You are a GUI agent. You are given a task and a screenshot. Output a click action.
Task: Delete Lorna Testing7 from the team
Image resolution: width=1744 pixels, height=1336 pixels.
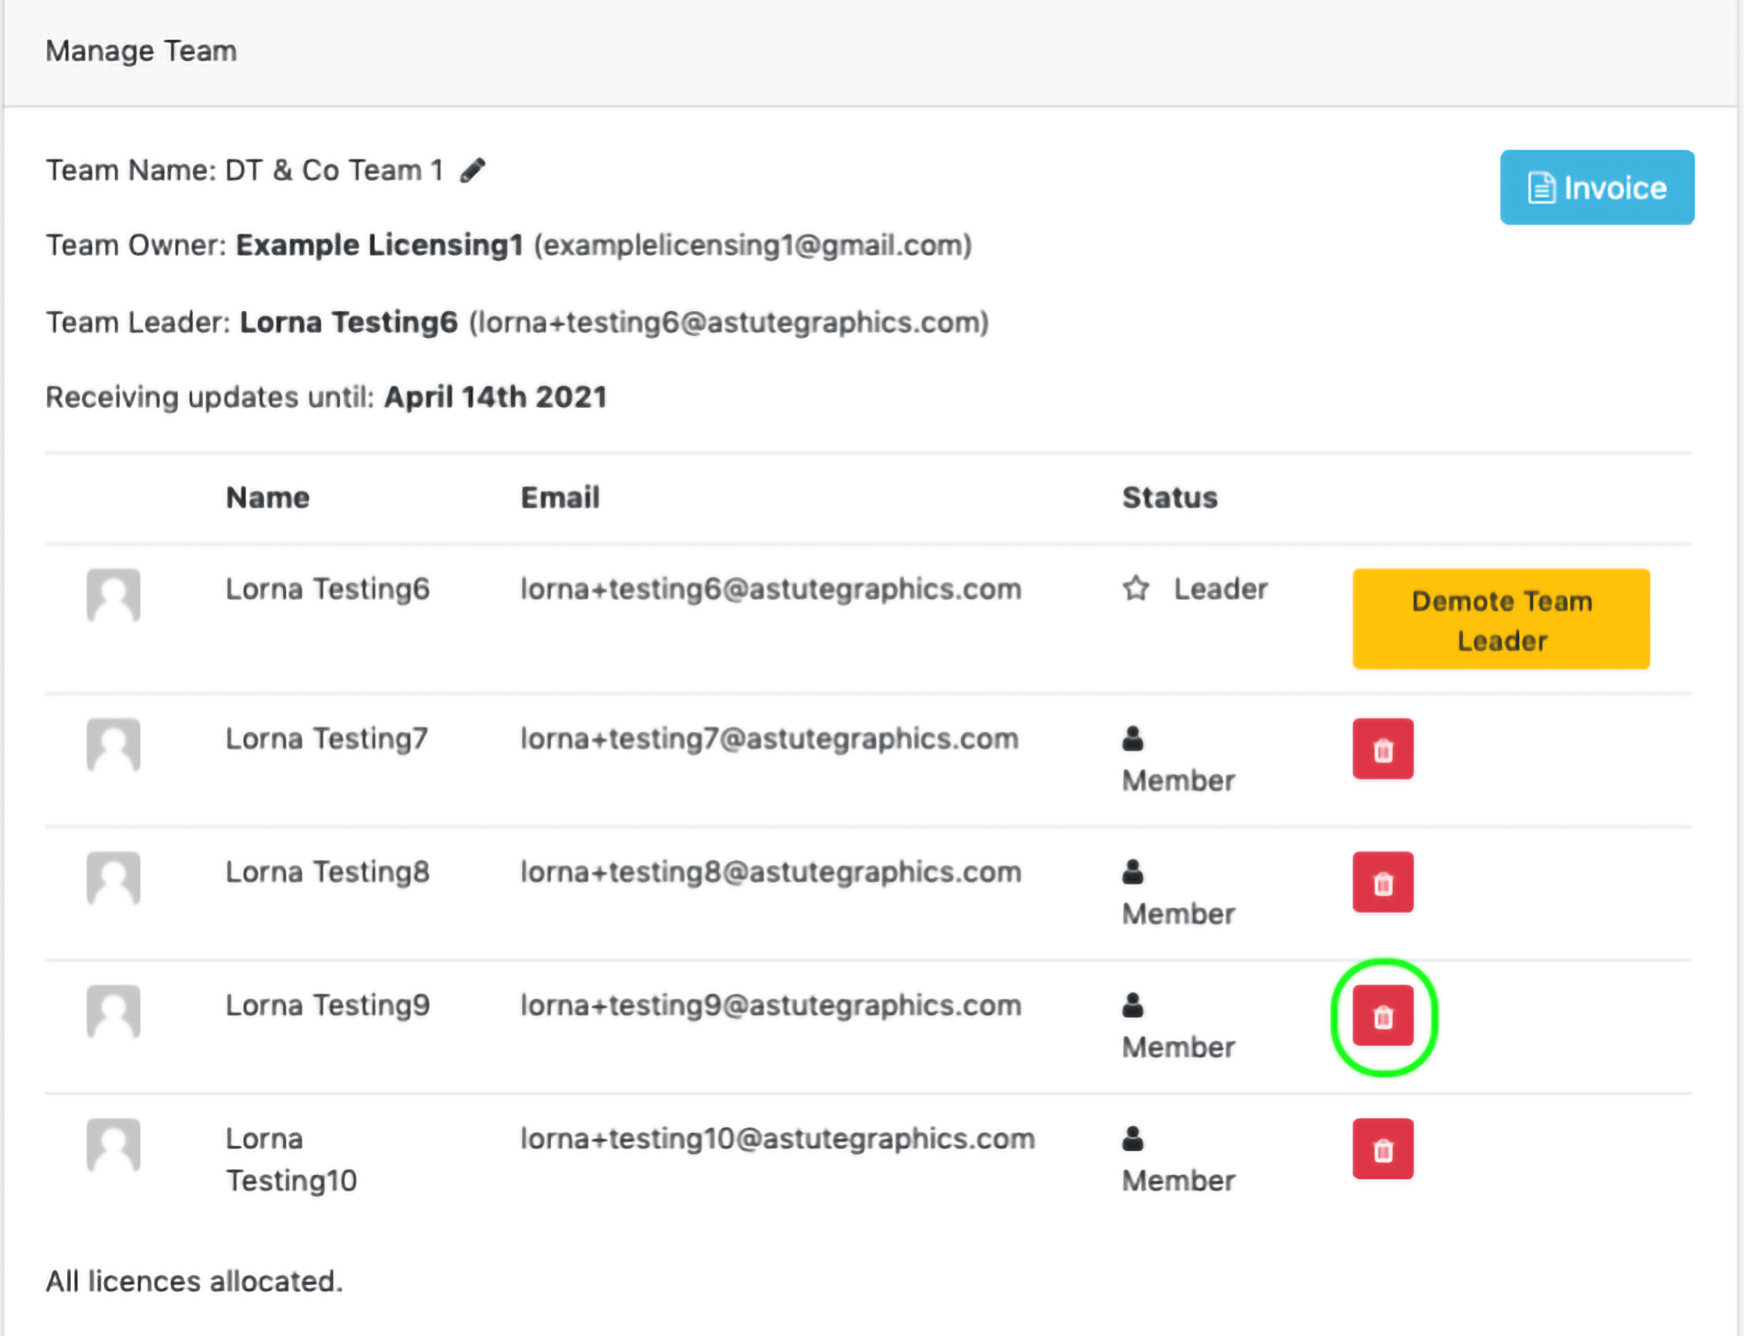(x=1382, y=749)
